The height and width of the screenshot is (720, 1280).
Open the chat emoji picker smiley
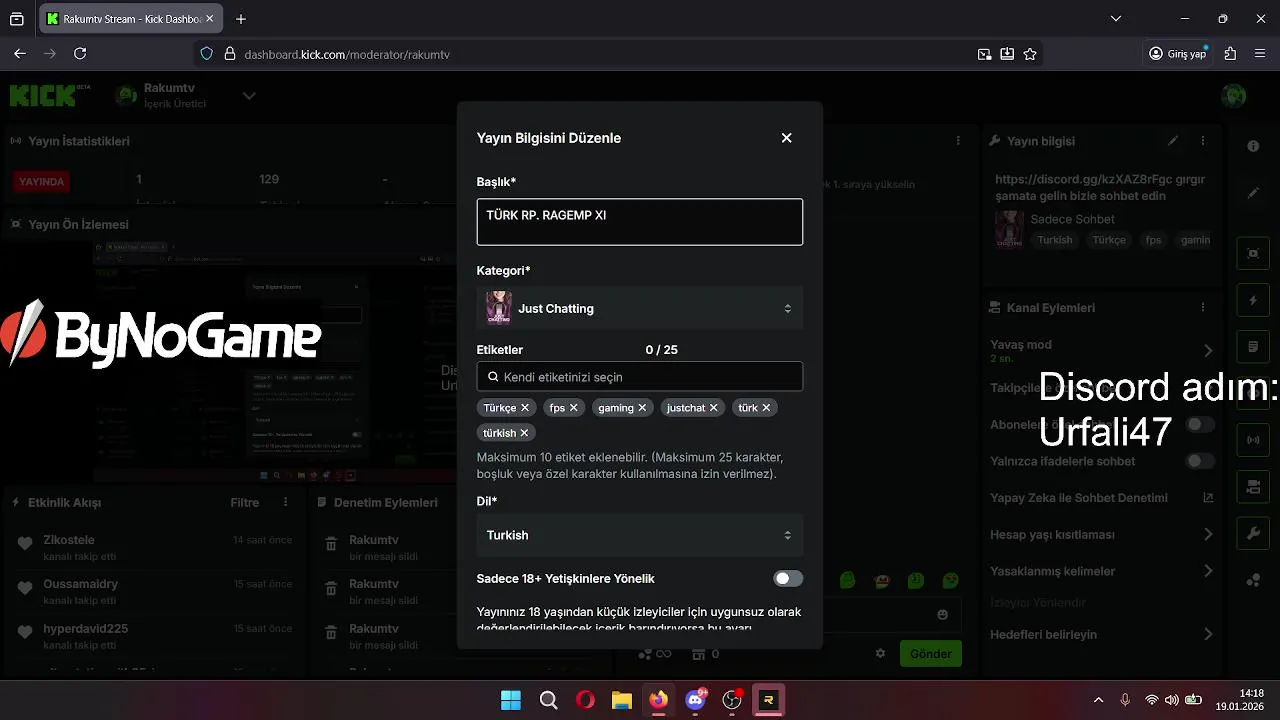942,615
